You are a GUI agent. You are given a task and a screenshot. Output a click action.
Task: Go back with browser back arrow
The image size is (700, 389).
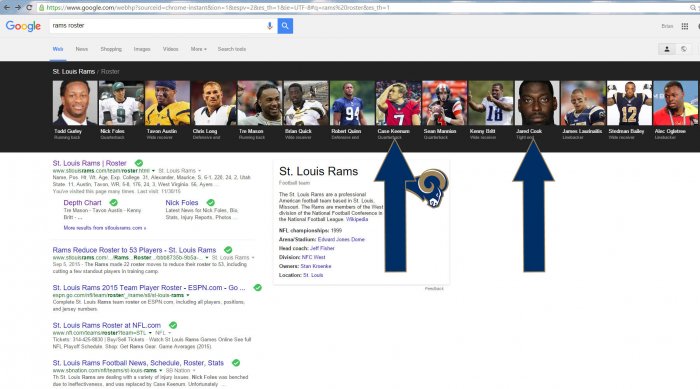pyautogui.click(x=7, y=8)
